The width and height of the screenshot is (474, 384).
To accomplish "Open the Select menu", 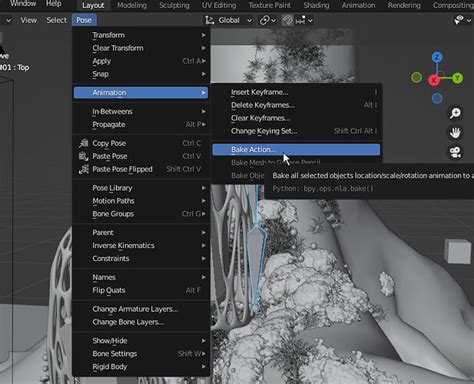I will pos(56,20).
